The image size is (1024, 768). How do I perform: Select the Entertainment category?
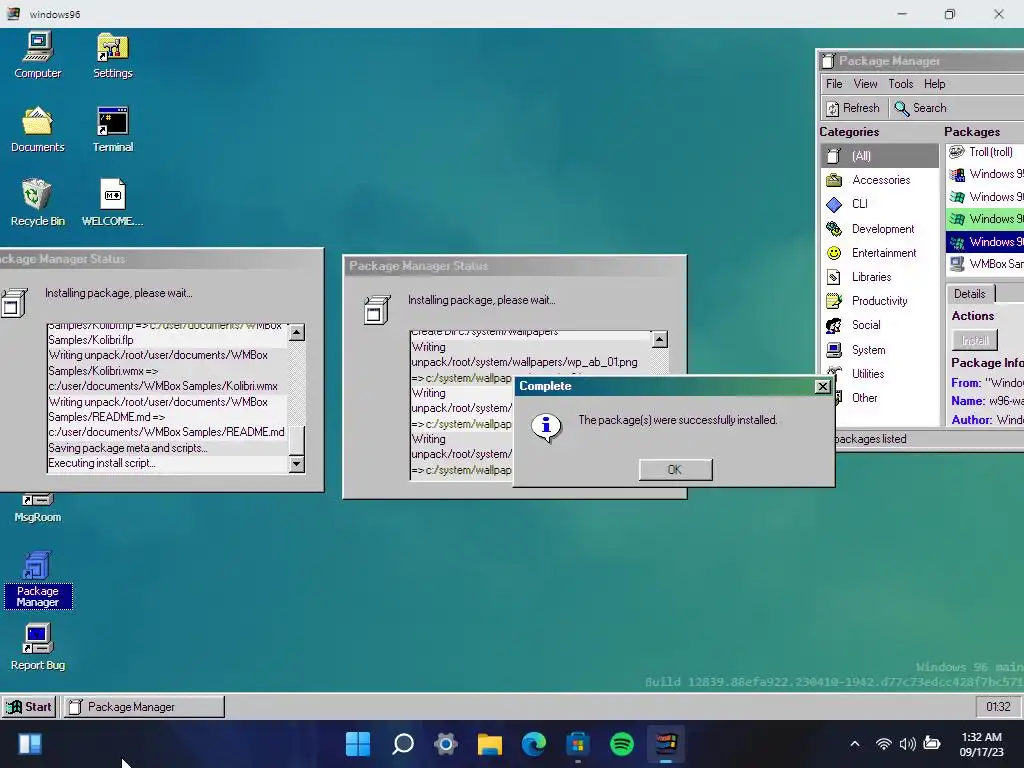[879, 253]
